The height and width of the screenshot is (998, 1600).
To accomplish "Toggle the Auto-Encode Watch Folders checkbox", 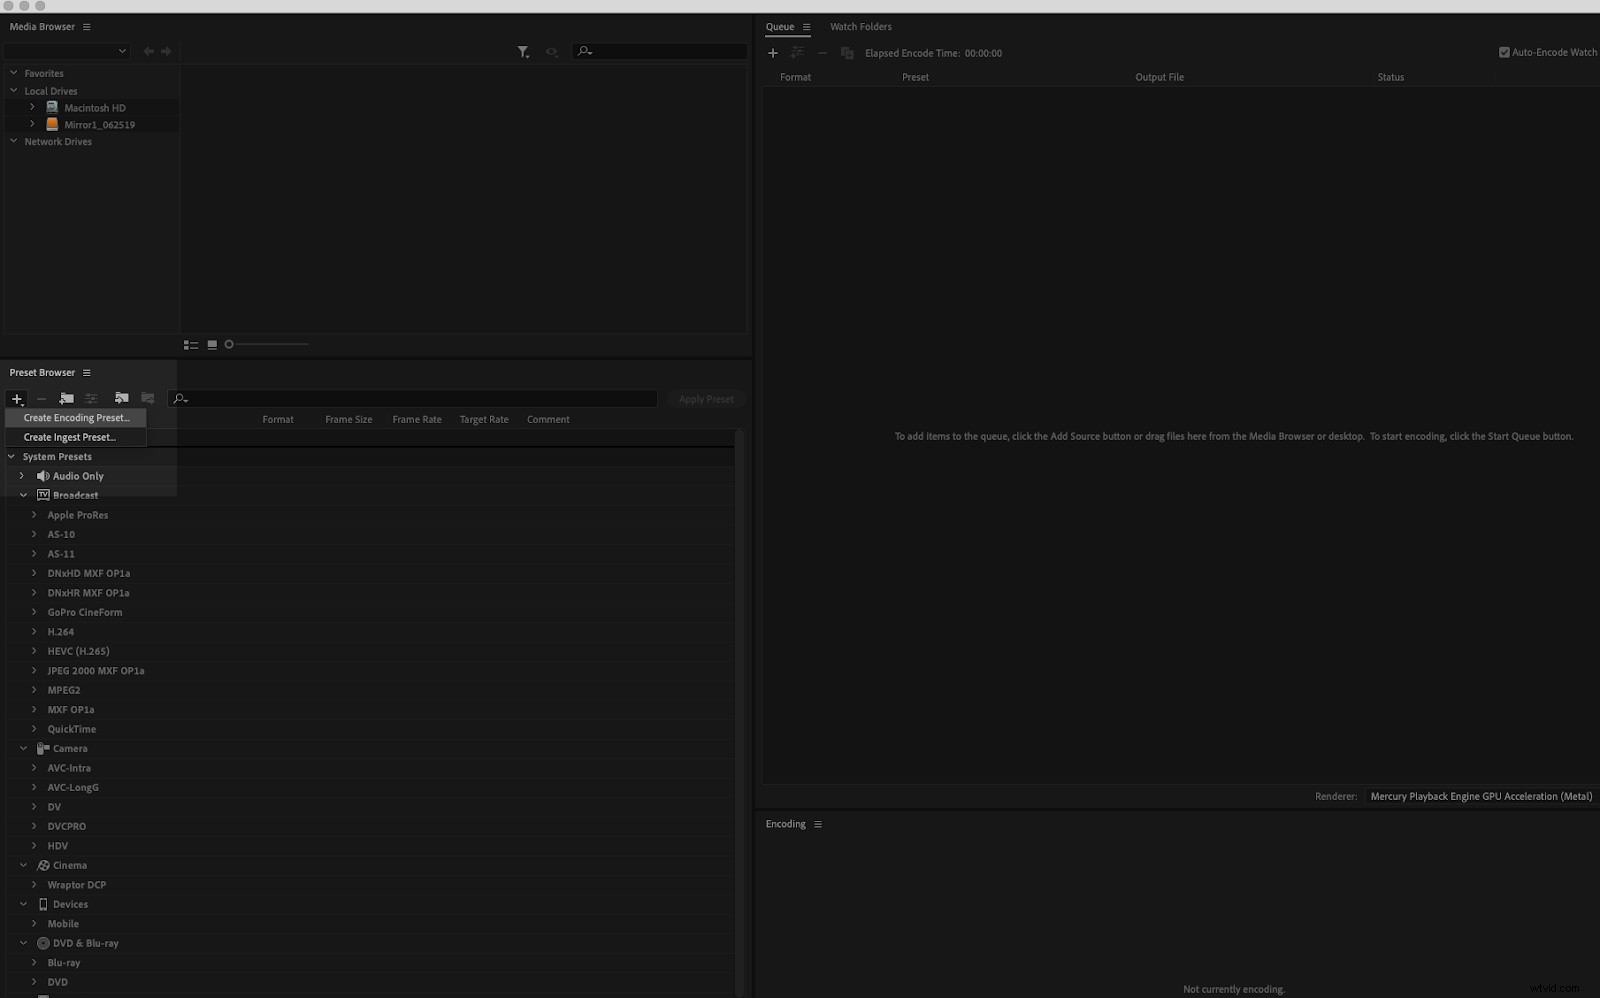I will (x=1503, y=52).
